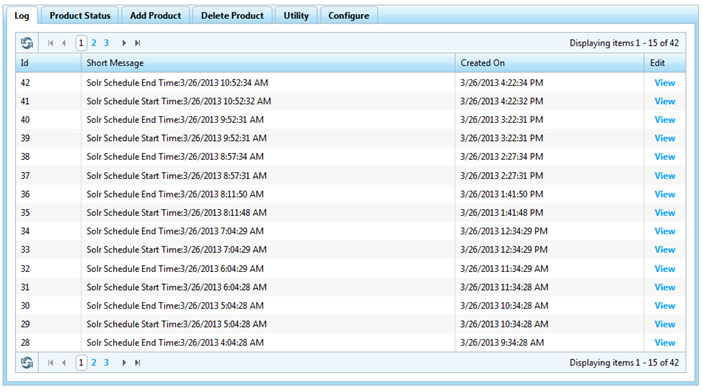View log entry with Id 30
This screenshot has height=392, width=703.
click(x=665, y=305)
